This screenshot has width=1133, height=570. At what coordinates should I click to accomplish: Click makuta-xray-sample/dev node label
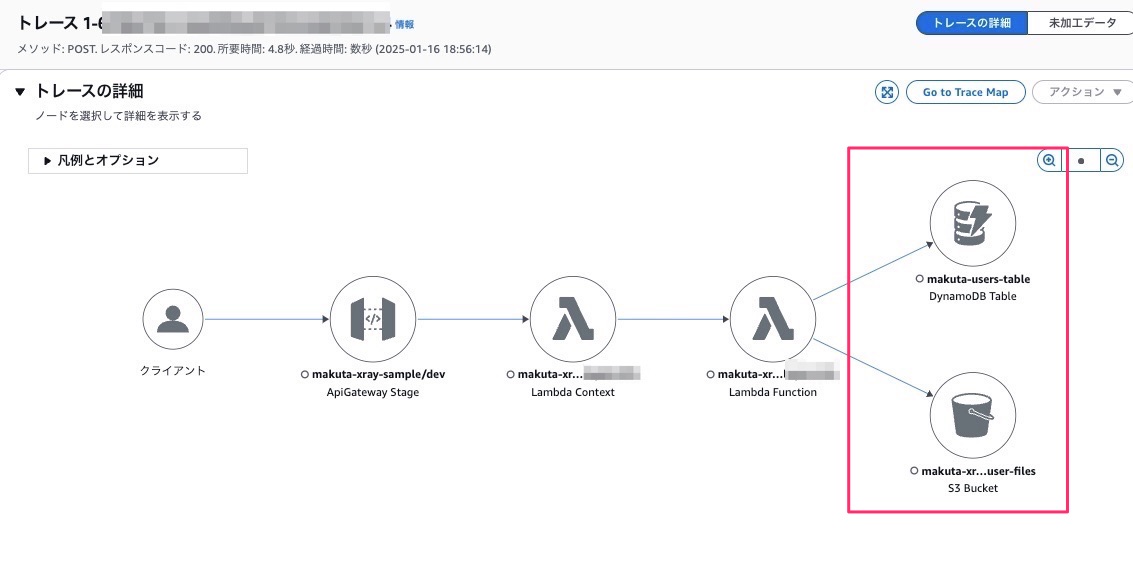pyautogui.click(x=379, y=374)
